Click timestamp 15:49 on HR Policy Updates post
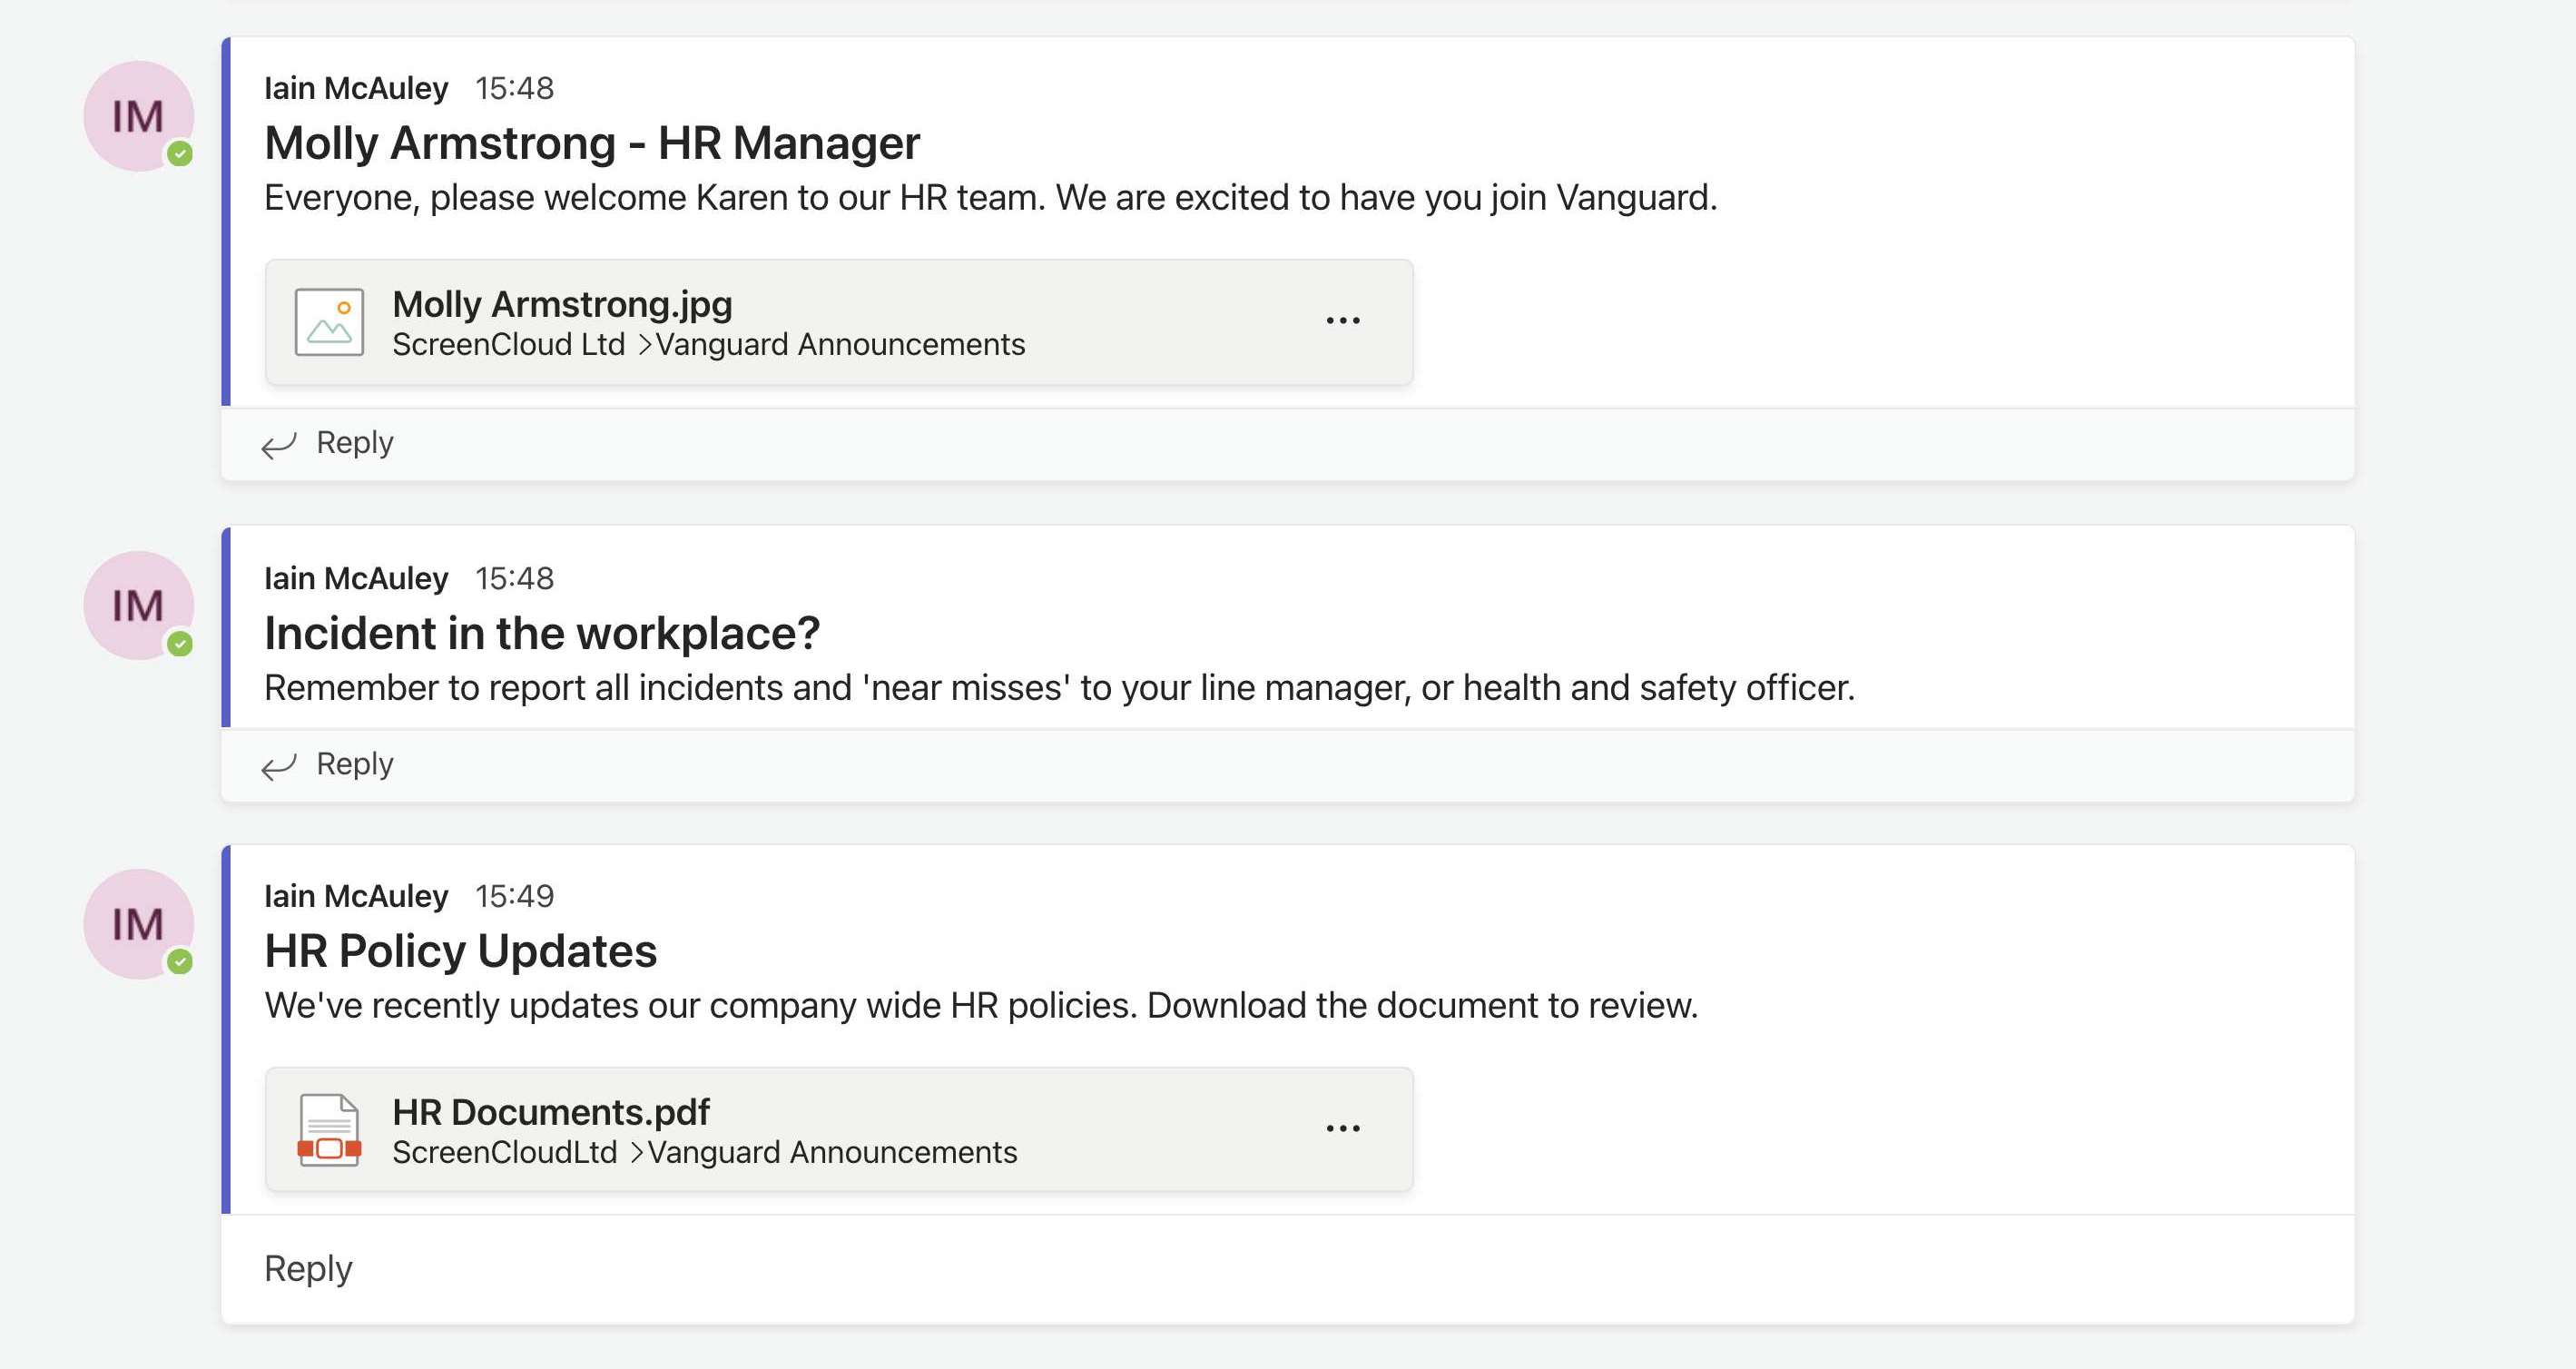Screen dimensions: 2576x1369 pyautogui.click(x=514, y=896)
